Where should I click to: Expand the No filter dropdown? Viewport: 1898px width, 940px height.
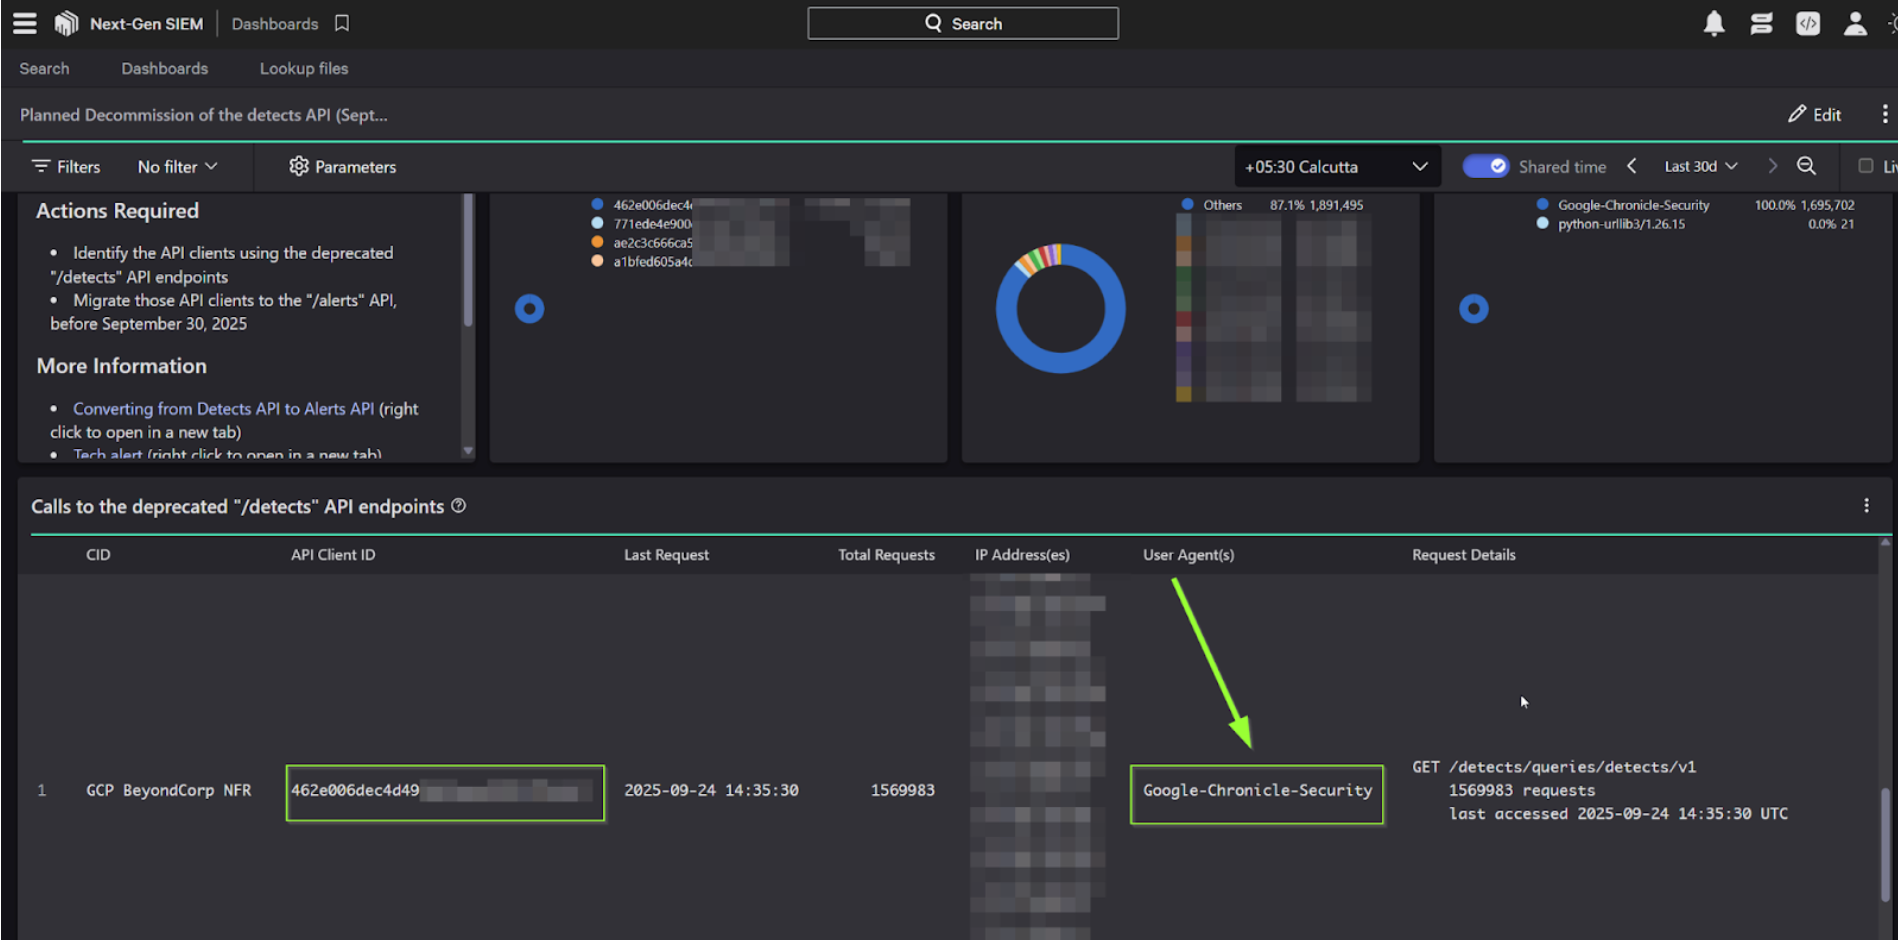[x=177, y=167]
